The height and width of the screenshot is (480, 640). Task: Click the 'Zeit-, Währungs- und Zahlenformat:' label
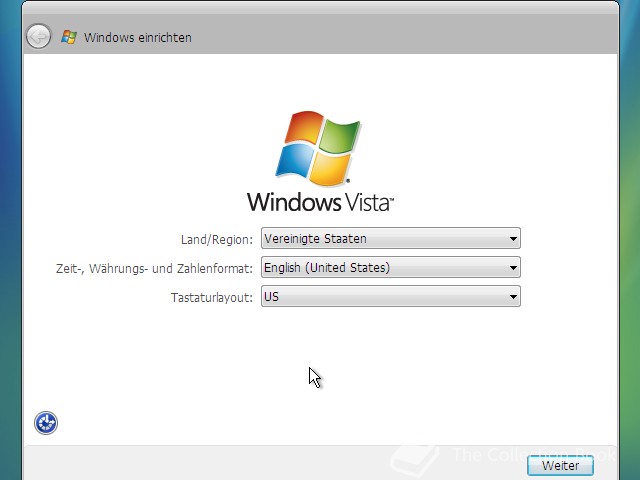pyautogui.click(x=154, y=269)
